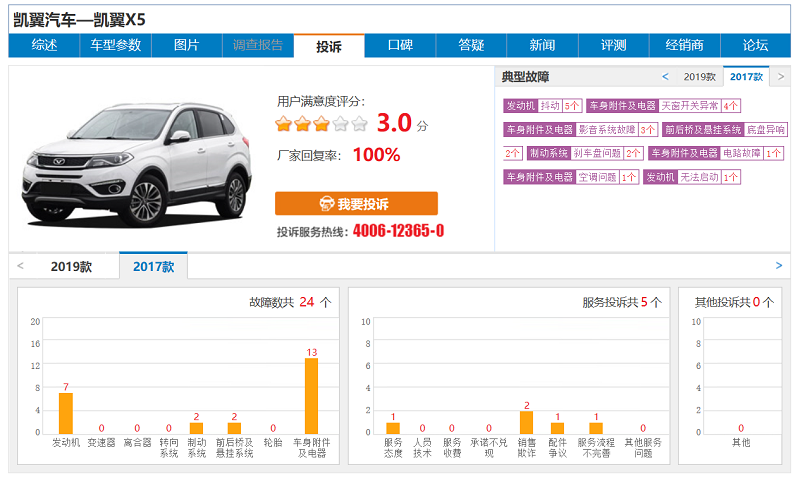Click the 销售欺诈 bar showing 2
Image resolution: width=800 pixels, height=477 pixels.
pos(527,422)
